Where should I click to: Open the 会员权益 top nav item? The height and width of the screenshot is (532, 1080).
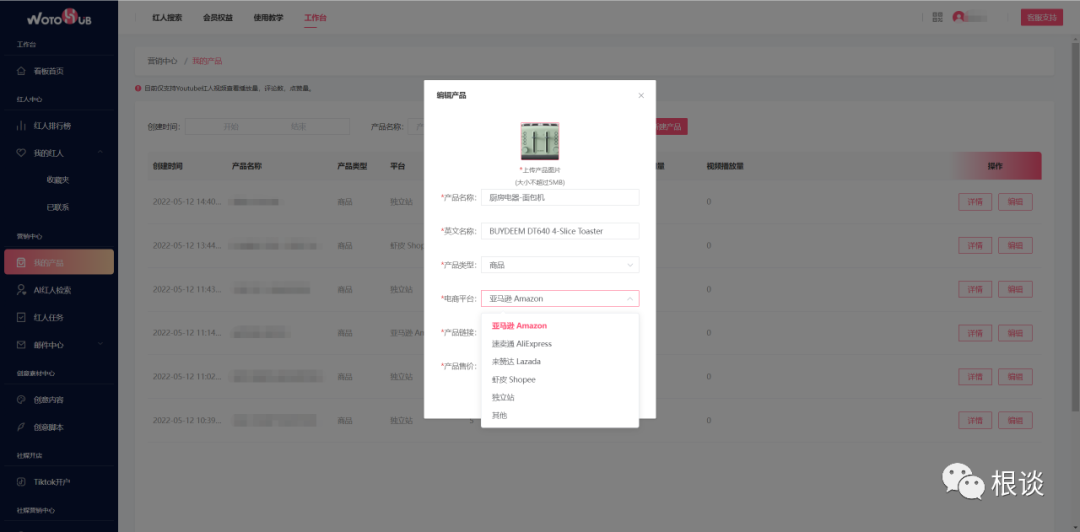pyautogui.click(x=218, y=18)
